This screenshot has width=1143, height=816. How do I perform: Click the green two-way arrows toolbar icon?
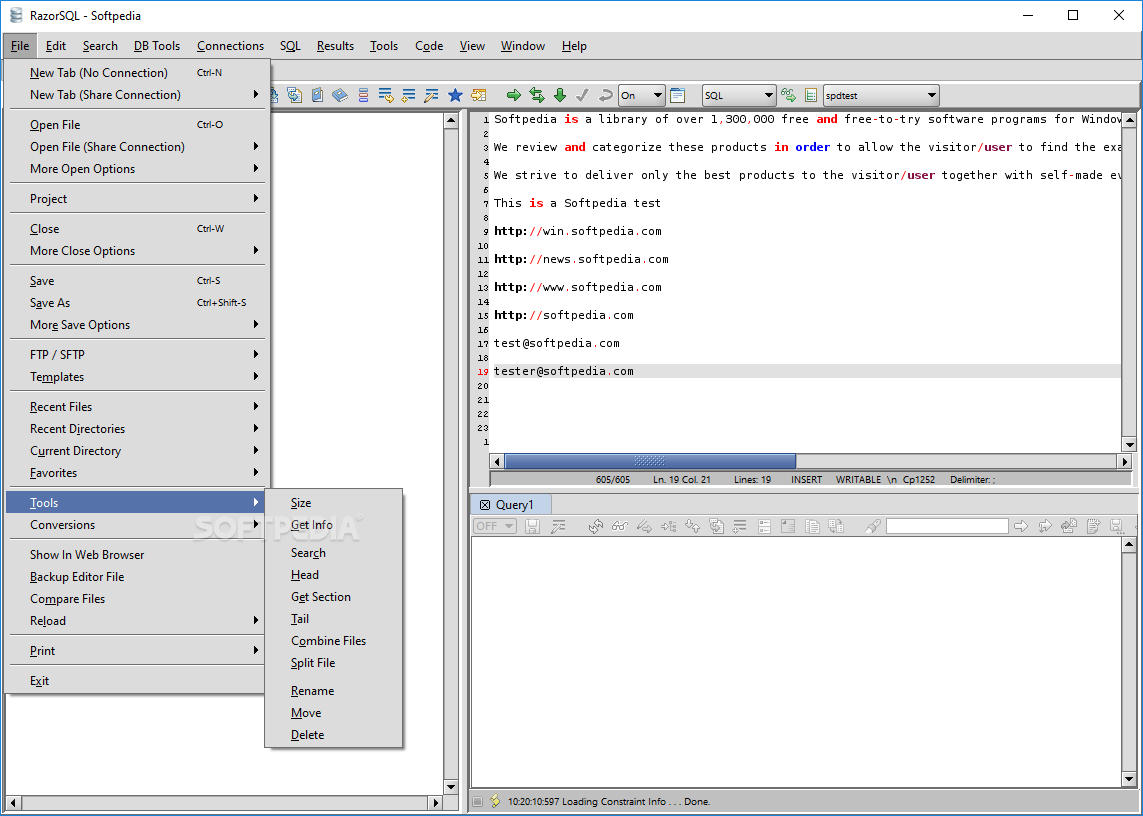pos(537,96)
